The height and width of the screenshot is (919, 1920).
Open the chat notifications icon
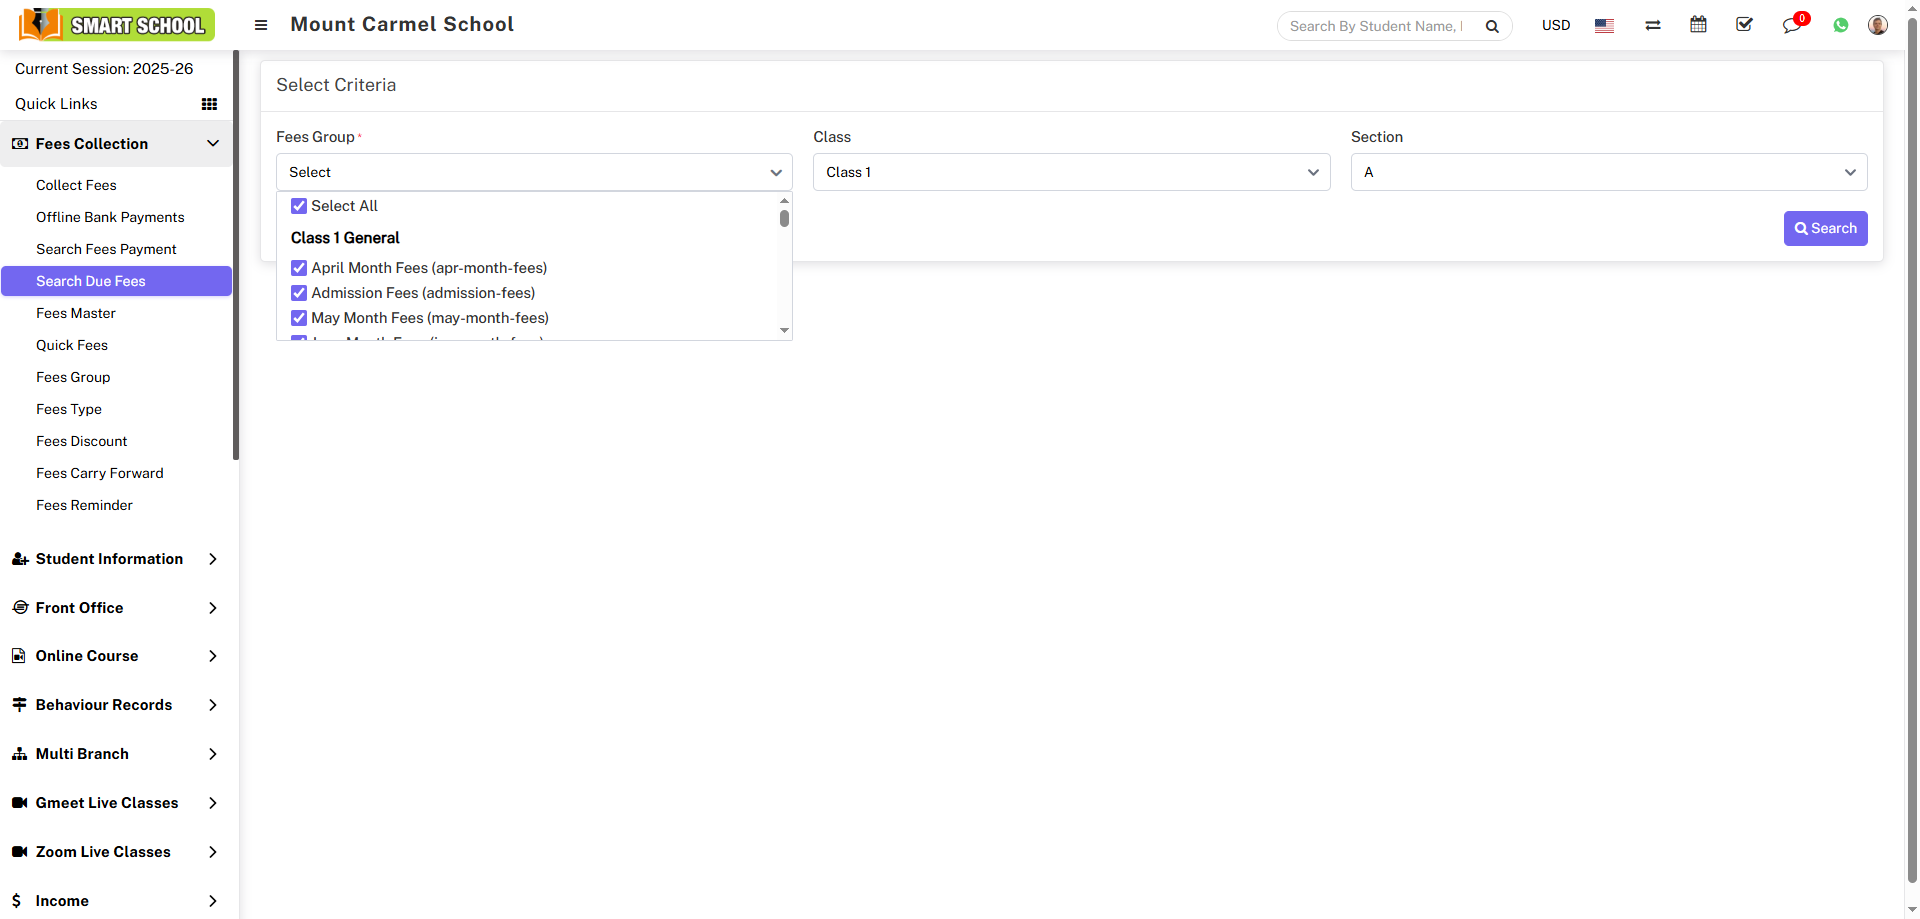tap(1791, 26)
